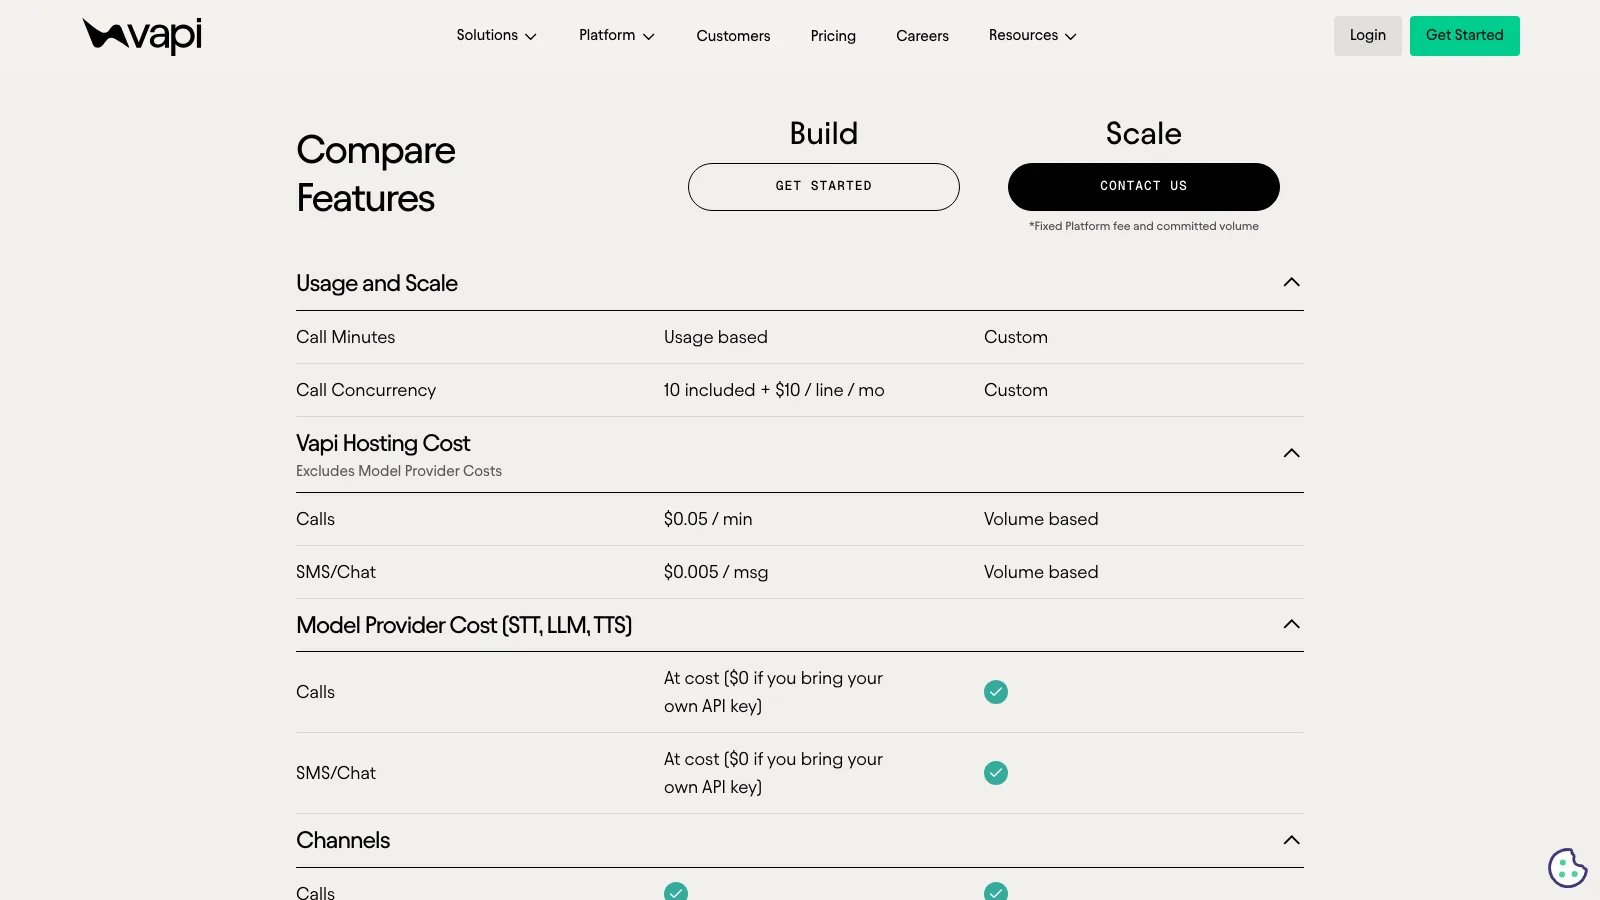Collapse the Usage and Scale section
The height and width of the screenshot is (900, 1600).
click(1291, 283)
